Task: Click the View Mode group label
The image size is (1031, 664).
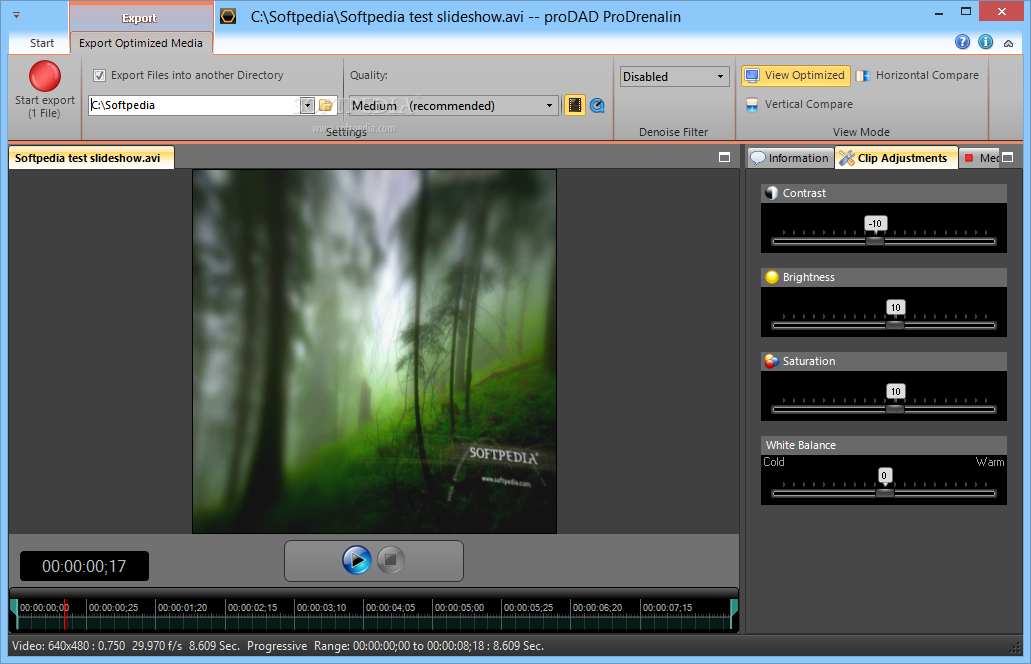Action: click(861, 132)
